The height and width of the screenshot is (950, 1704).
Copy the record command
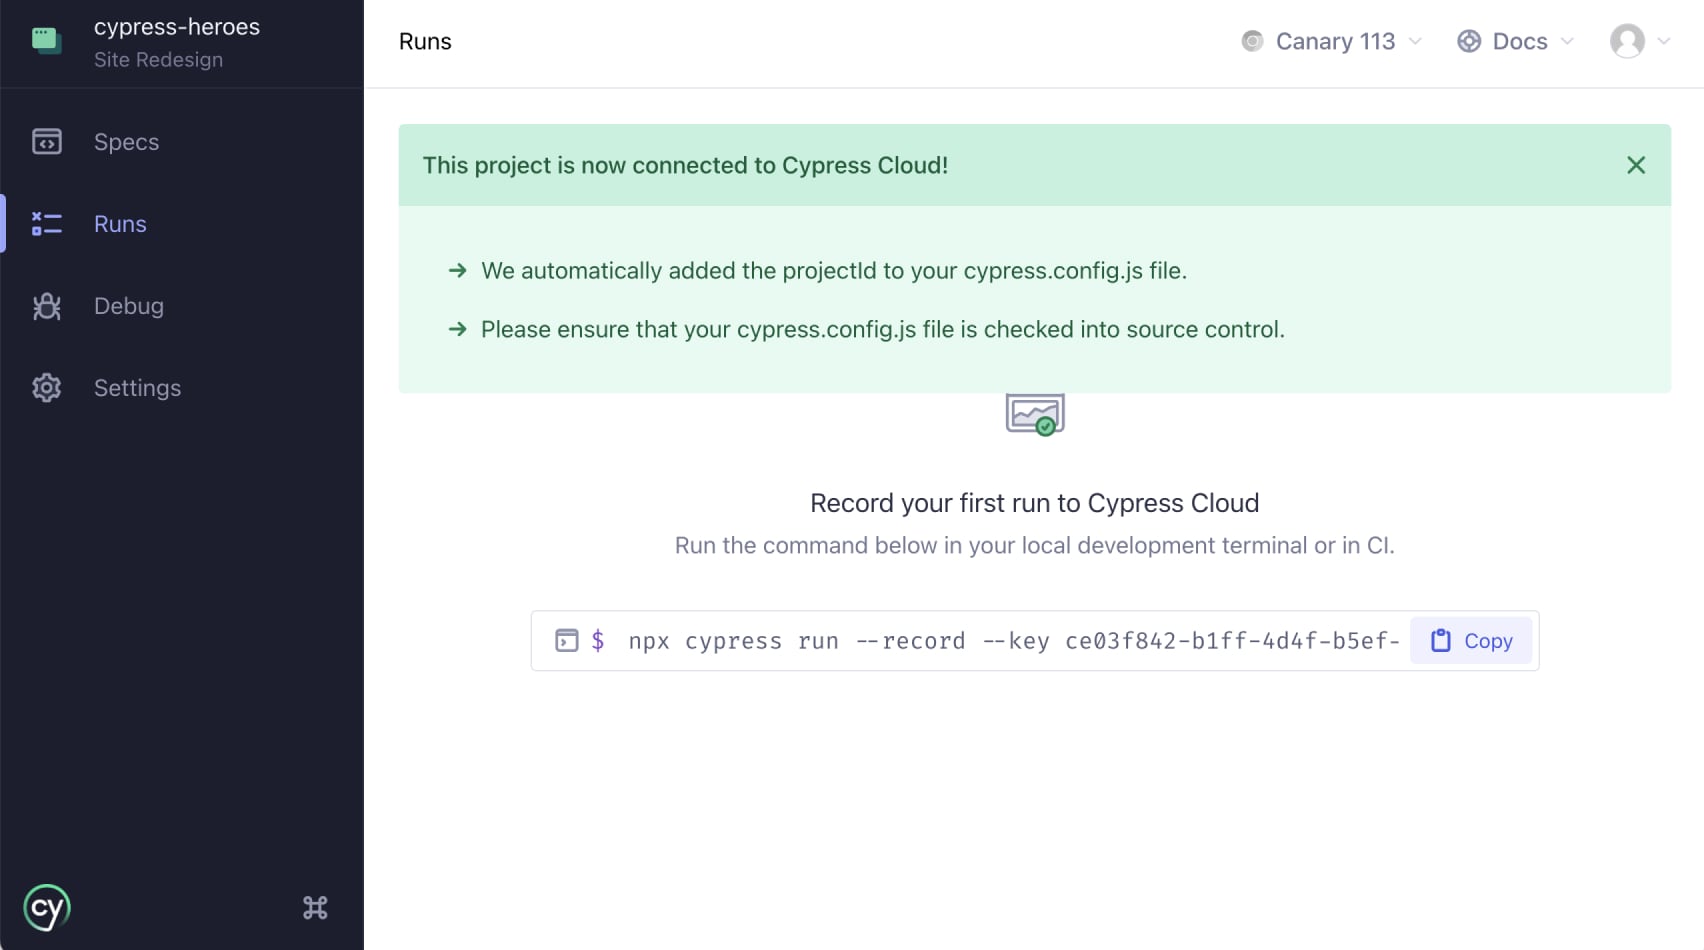pos(1471,641)
